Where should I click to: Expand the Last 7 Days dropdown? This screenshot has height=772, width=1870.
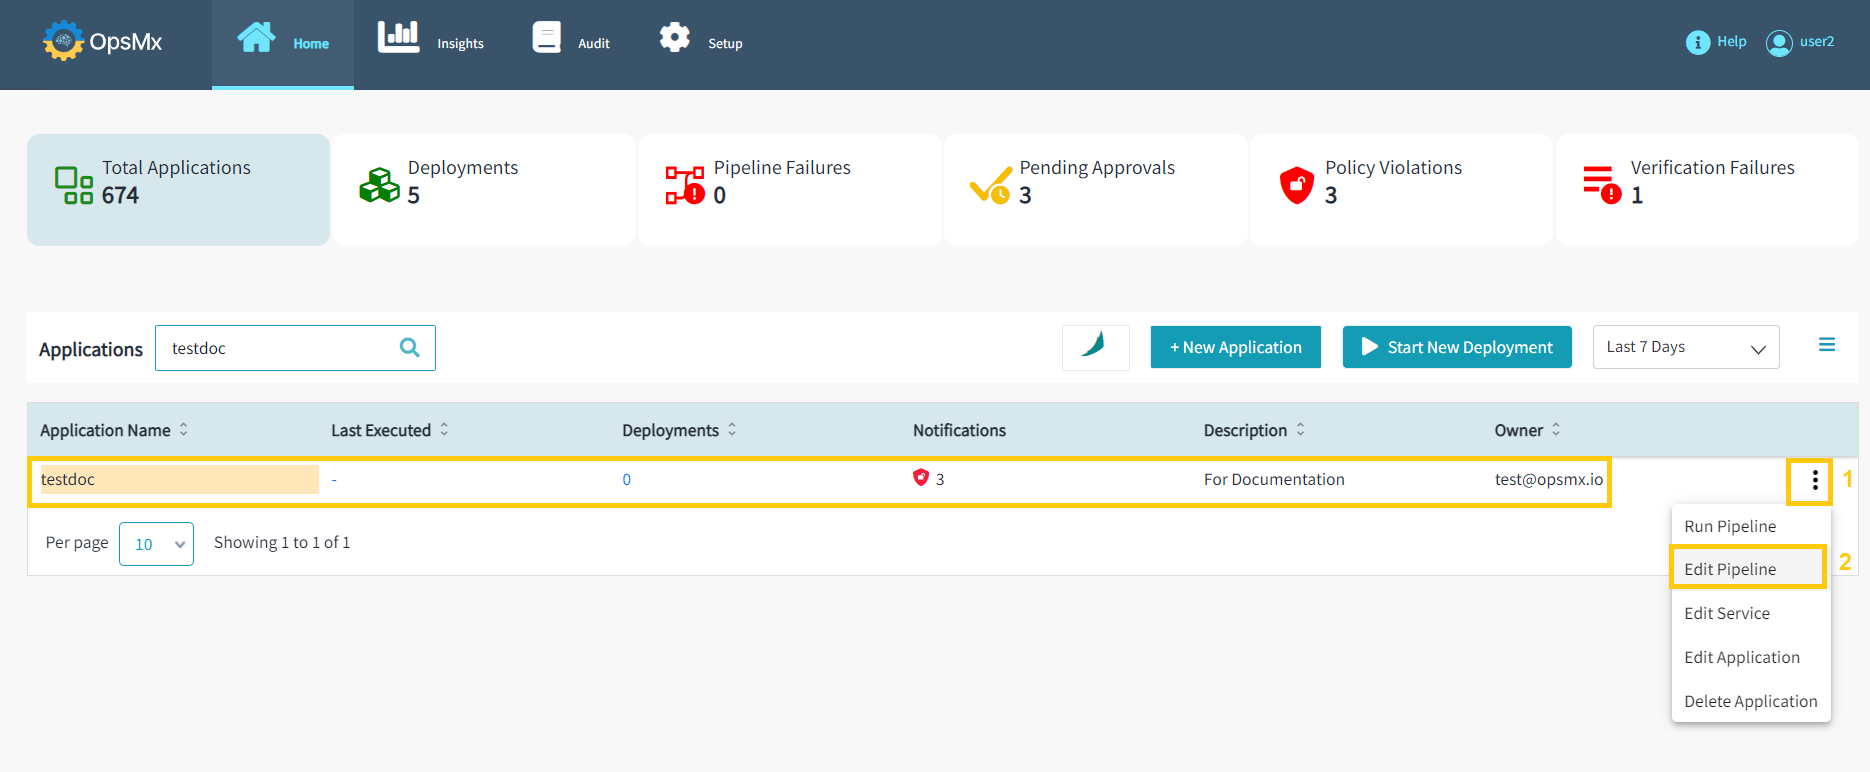point(1685,347)
